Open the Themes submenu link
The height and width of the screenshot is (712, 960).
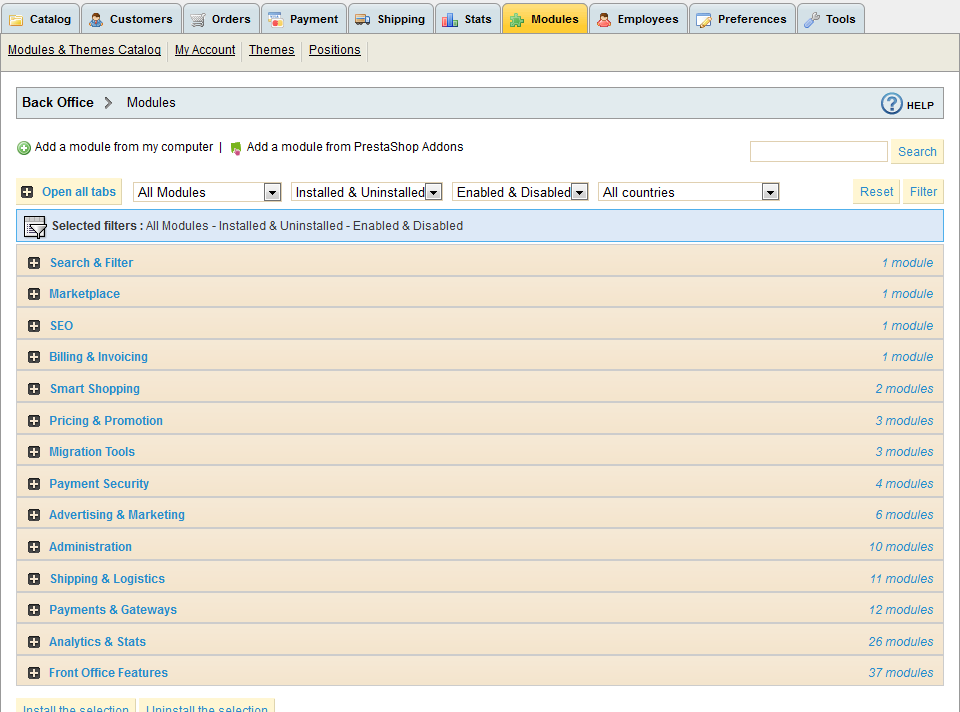tap(271, 50)
